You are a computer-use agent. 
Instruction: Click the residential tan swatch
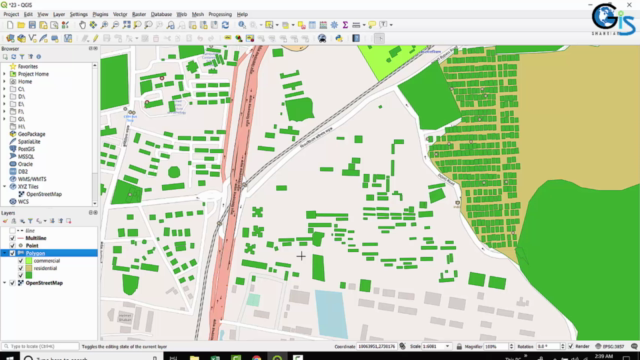pos(29,268)
